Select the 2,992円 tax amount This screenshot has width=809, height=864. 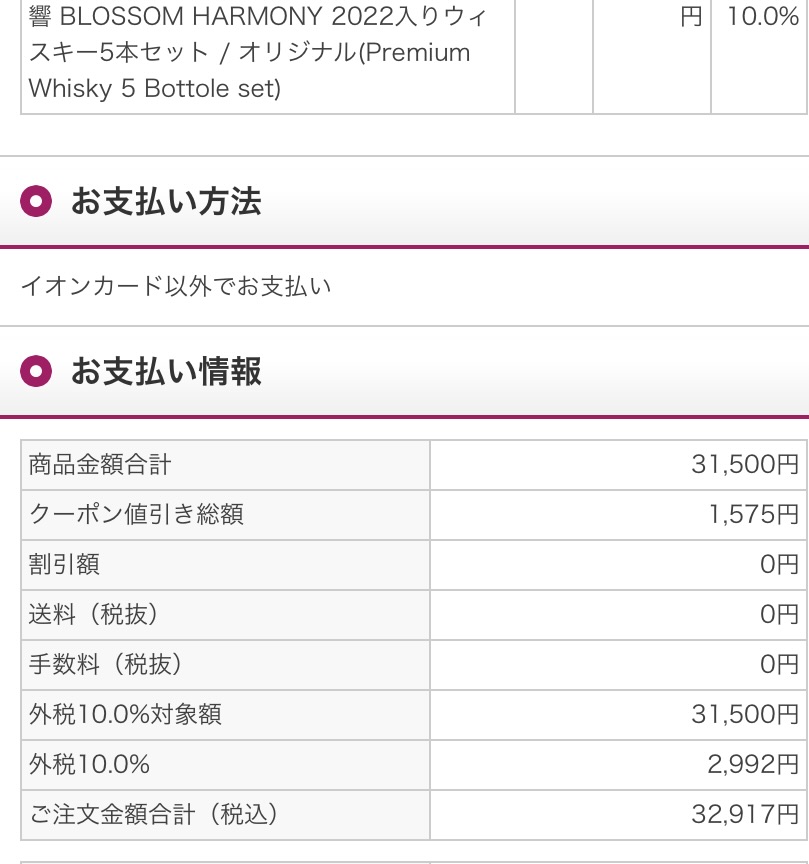pos(753,765)
